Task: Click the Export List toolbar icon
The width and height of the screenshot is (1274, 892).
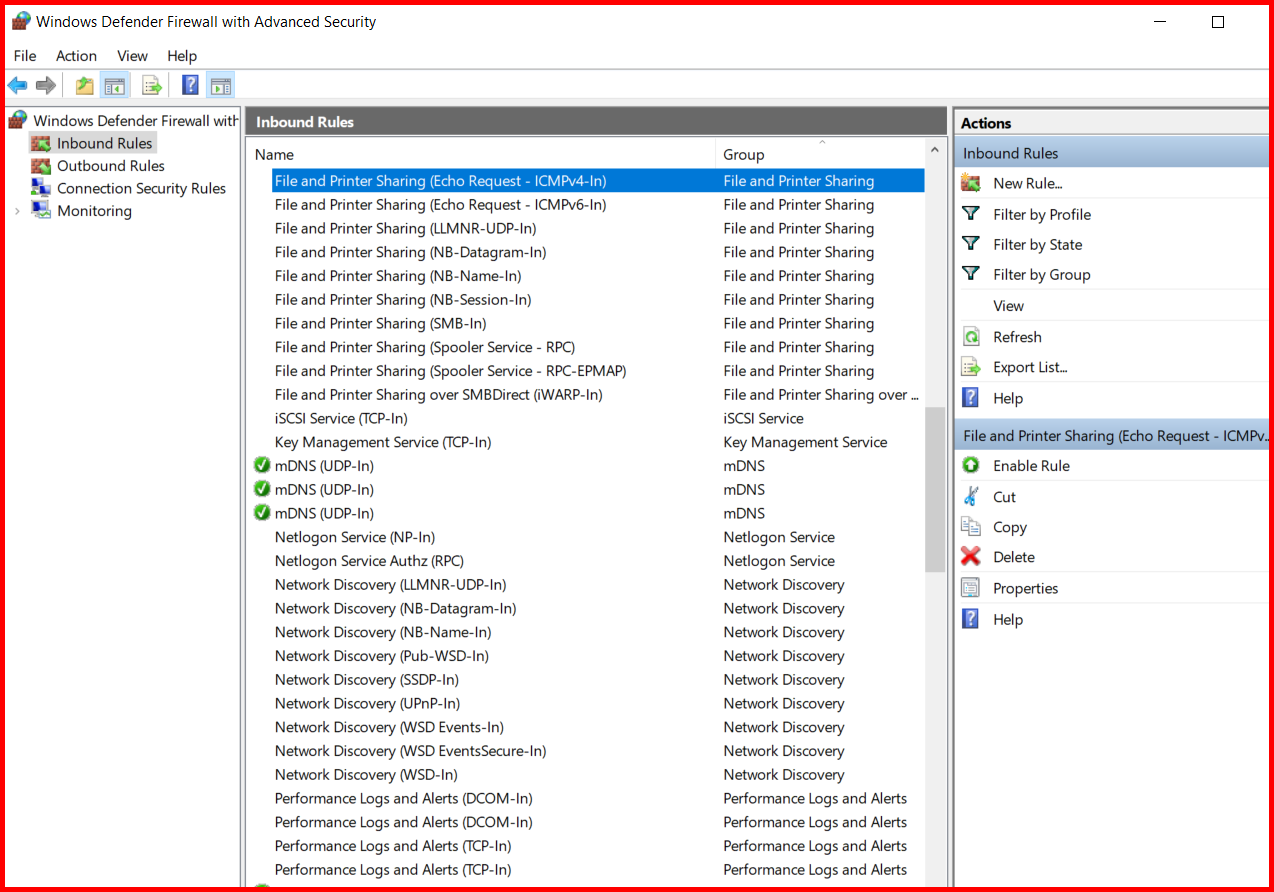Action: 151,85
